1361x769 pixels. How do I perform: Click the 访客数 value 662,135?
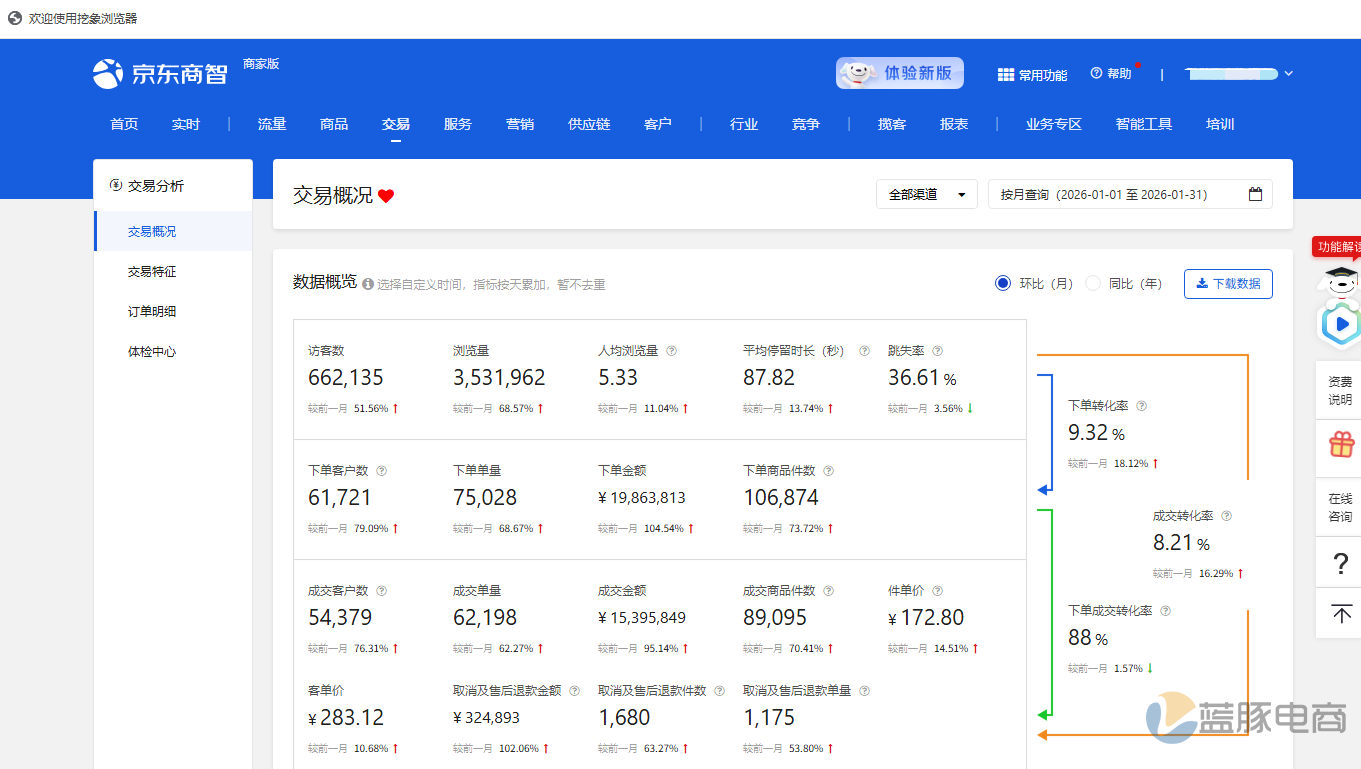pyautogui.click(x=346, y=378)
